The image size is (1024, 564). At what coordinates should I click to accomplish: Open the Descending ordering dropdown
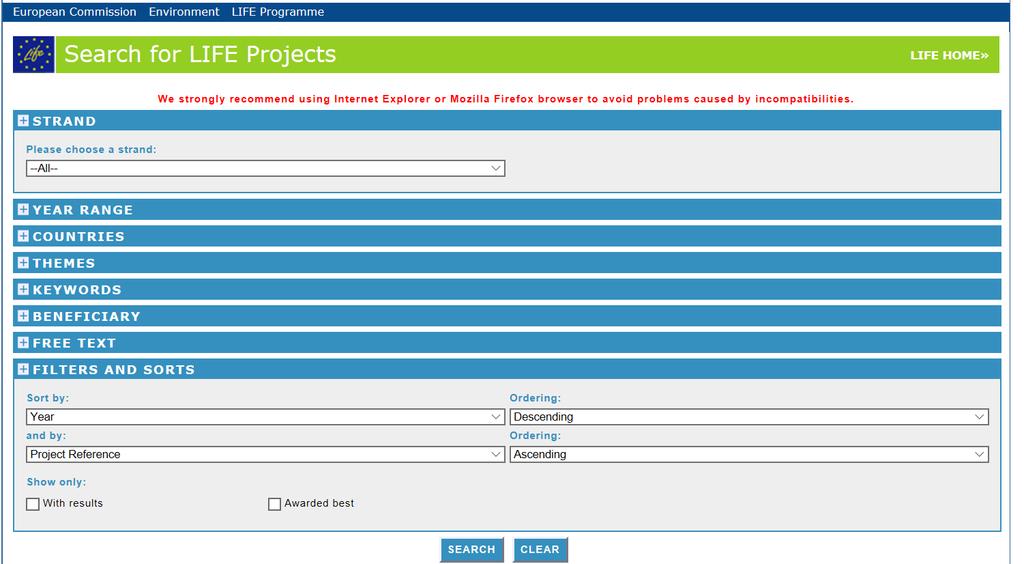(749, 416)
